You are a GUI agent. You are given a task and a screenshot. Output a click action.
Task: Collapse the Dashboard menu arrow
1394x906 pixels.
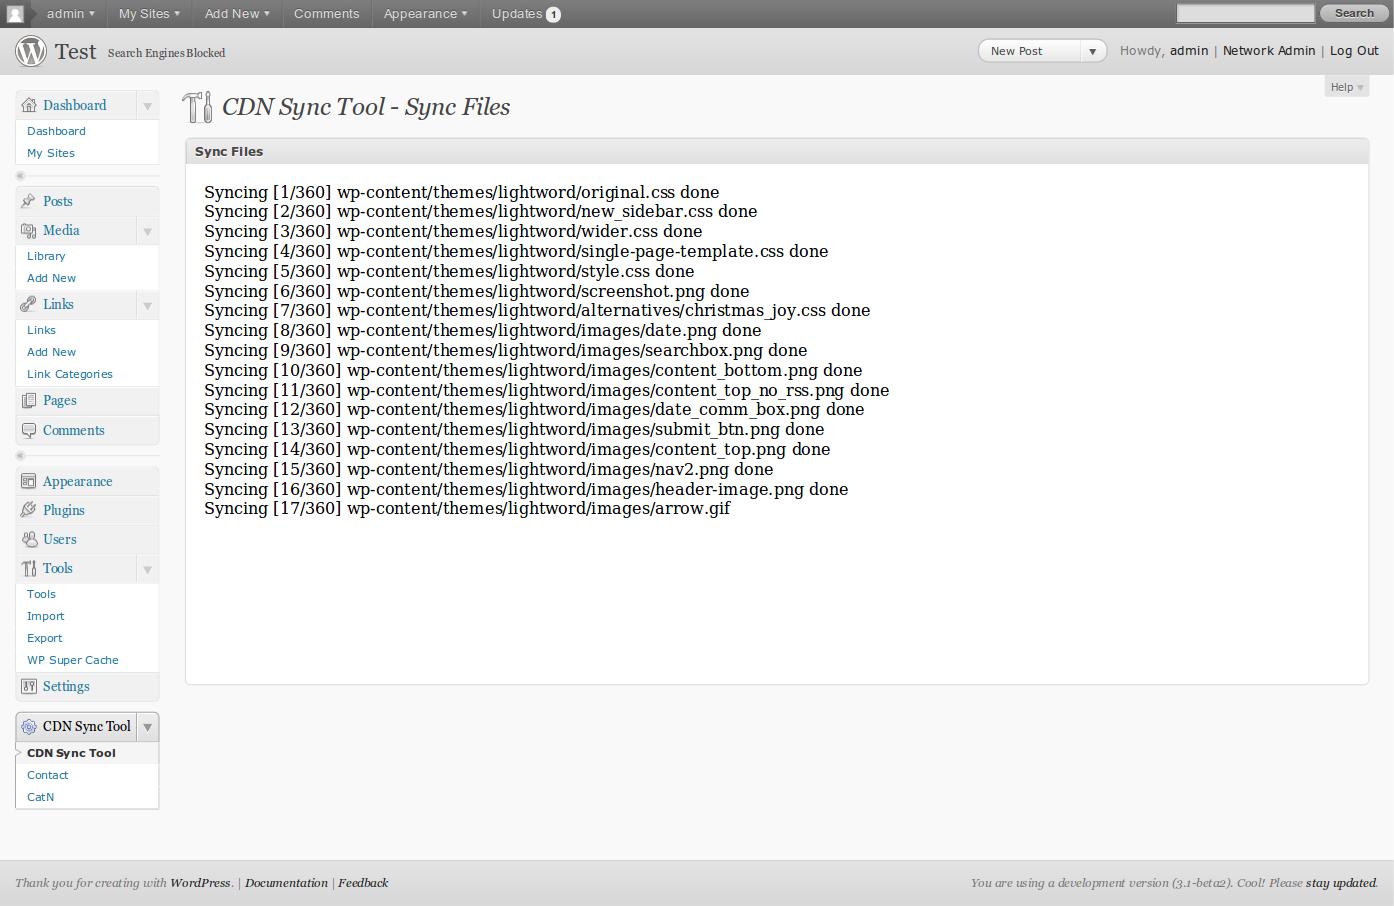pos(147,106)
